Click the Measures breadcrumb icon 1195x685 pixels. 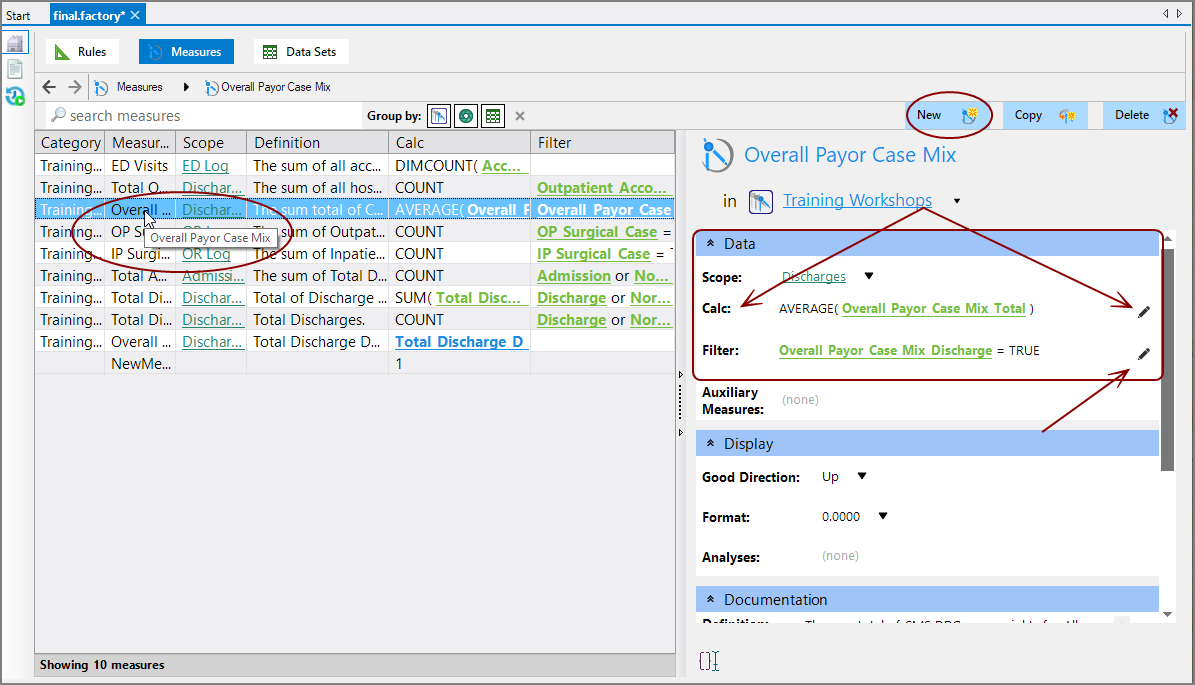tap(101, 87)
